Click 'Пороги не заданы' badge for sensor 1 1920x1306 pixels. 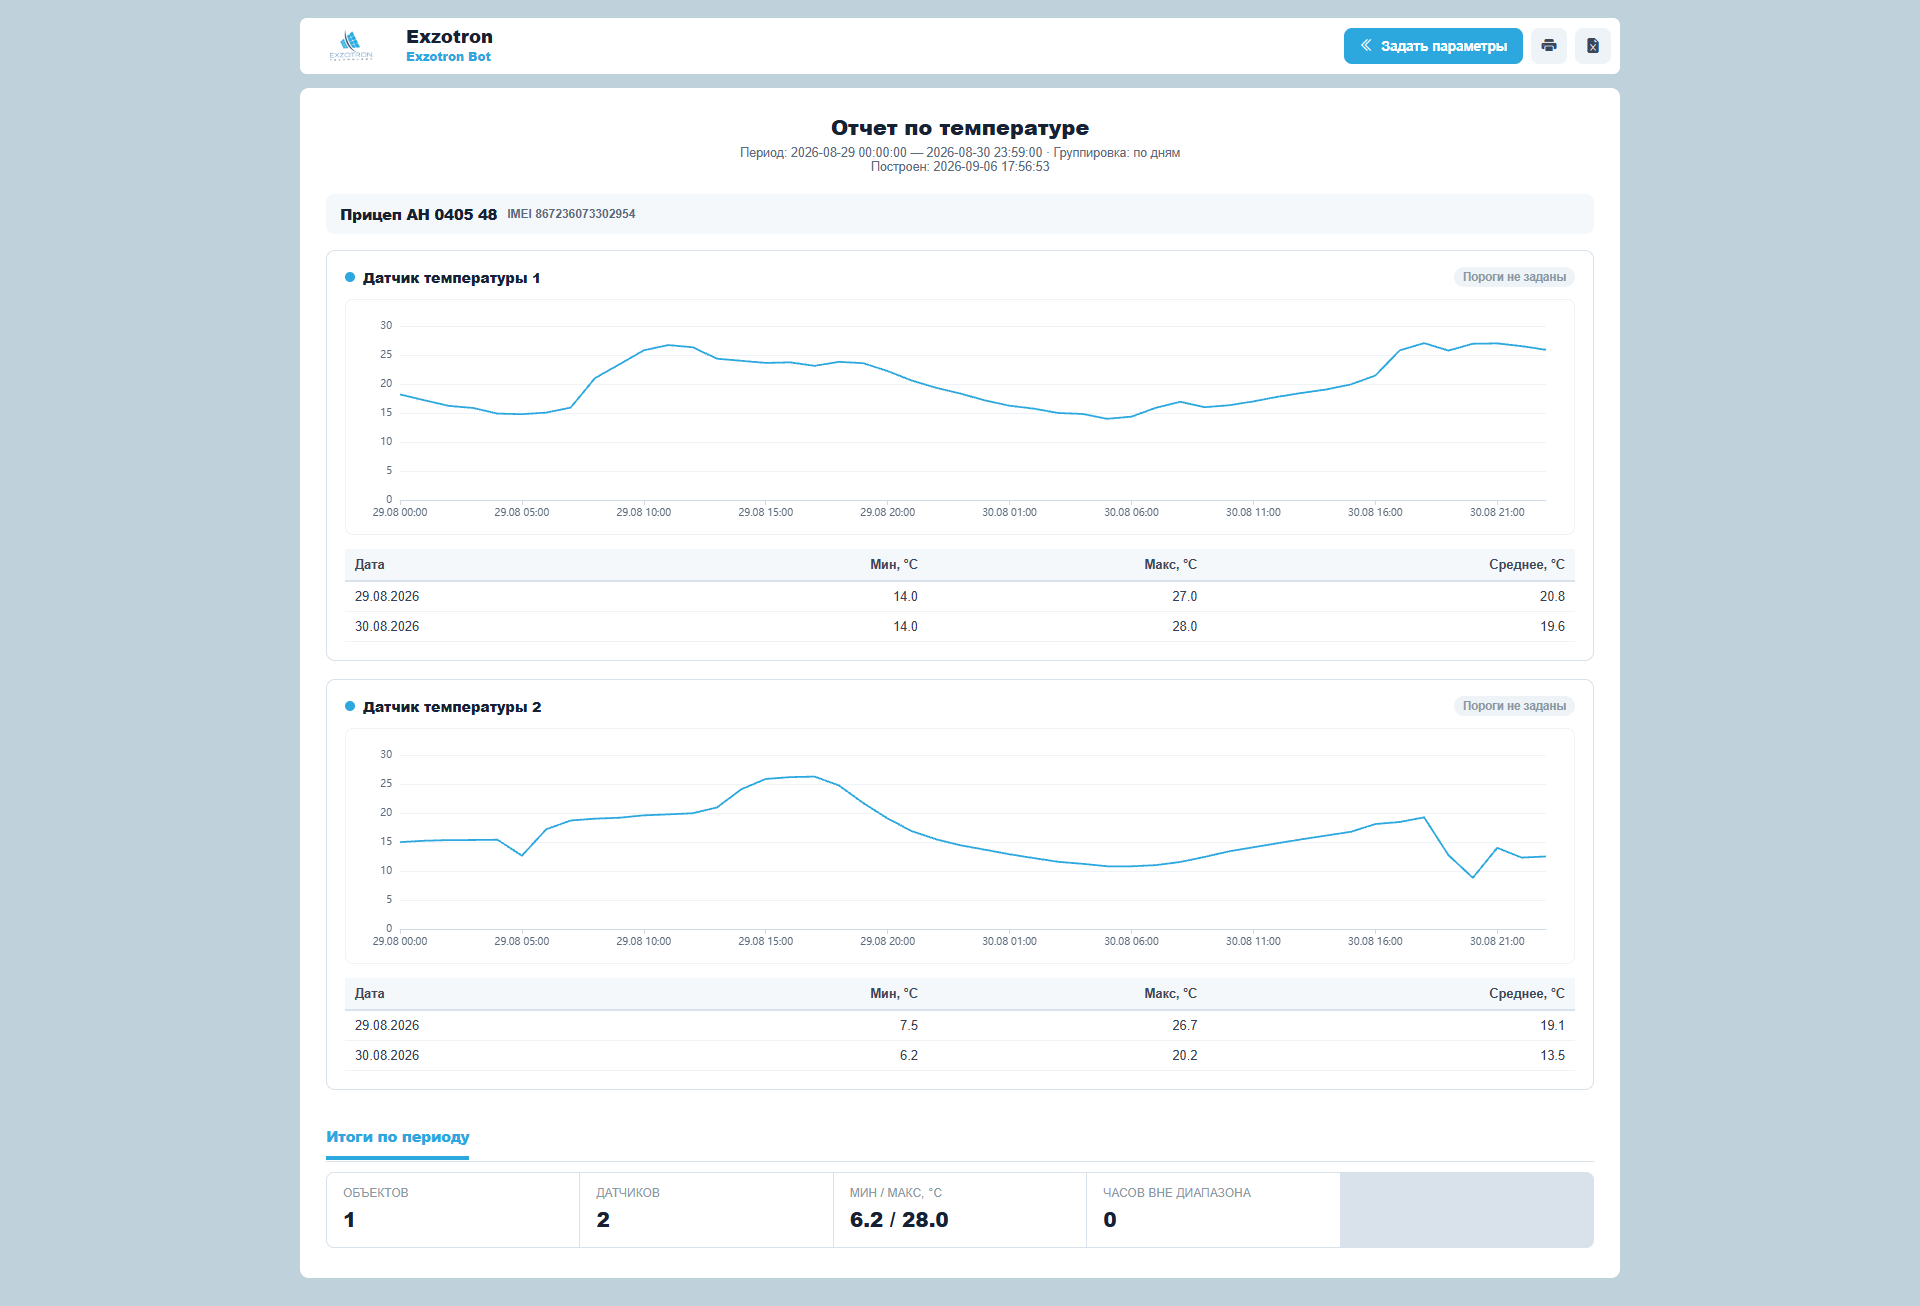tap(1514, 277)
